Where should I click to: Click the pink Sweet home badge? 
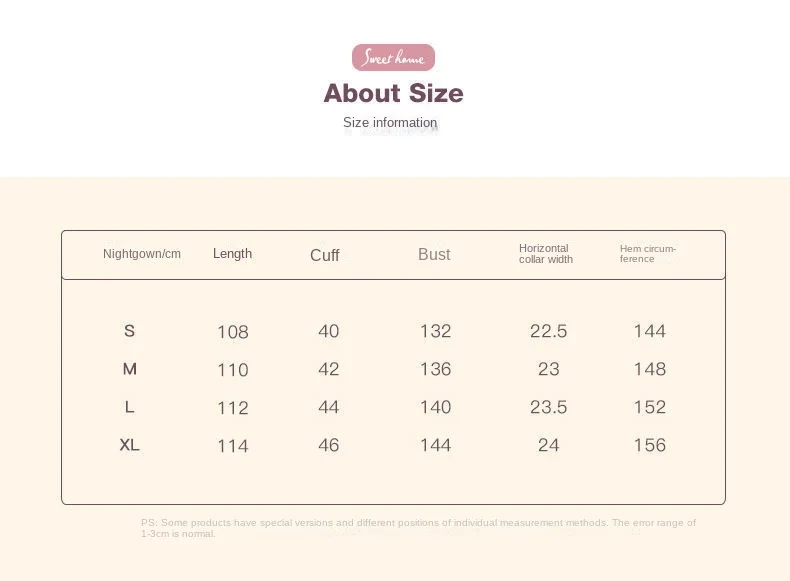393,58
